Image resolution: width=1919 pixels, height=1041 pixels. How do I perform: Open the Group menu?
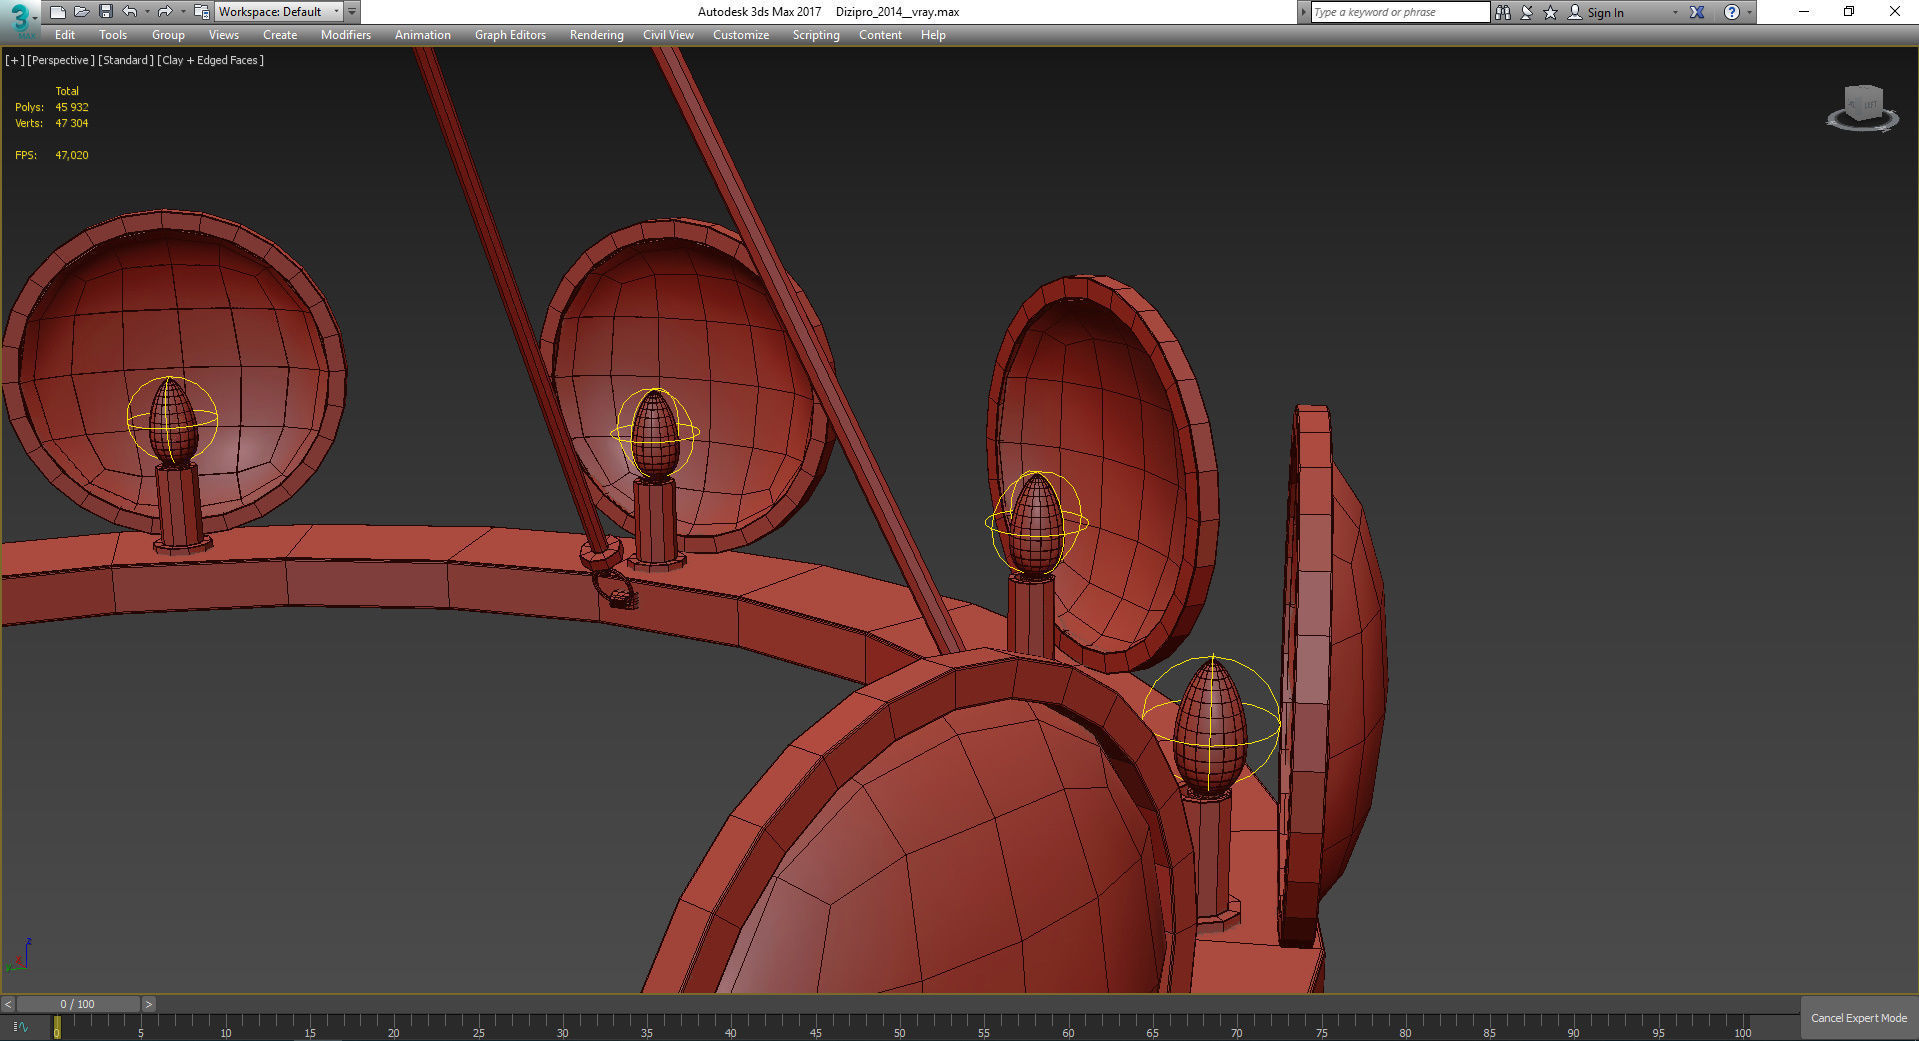(x=168, y=35)
